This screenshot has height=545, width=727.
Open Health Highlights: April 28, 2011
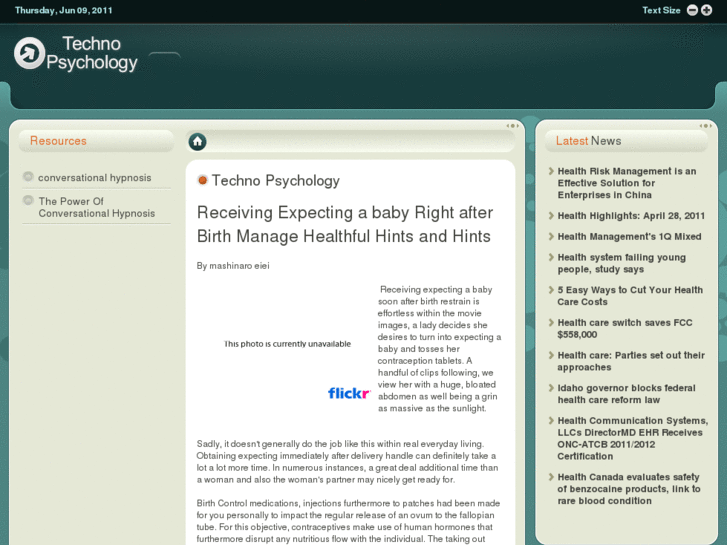(631, 216)
